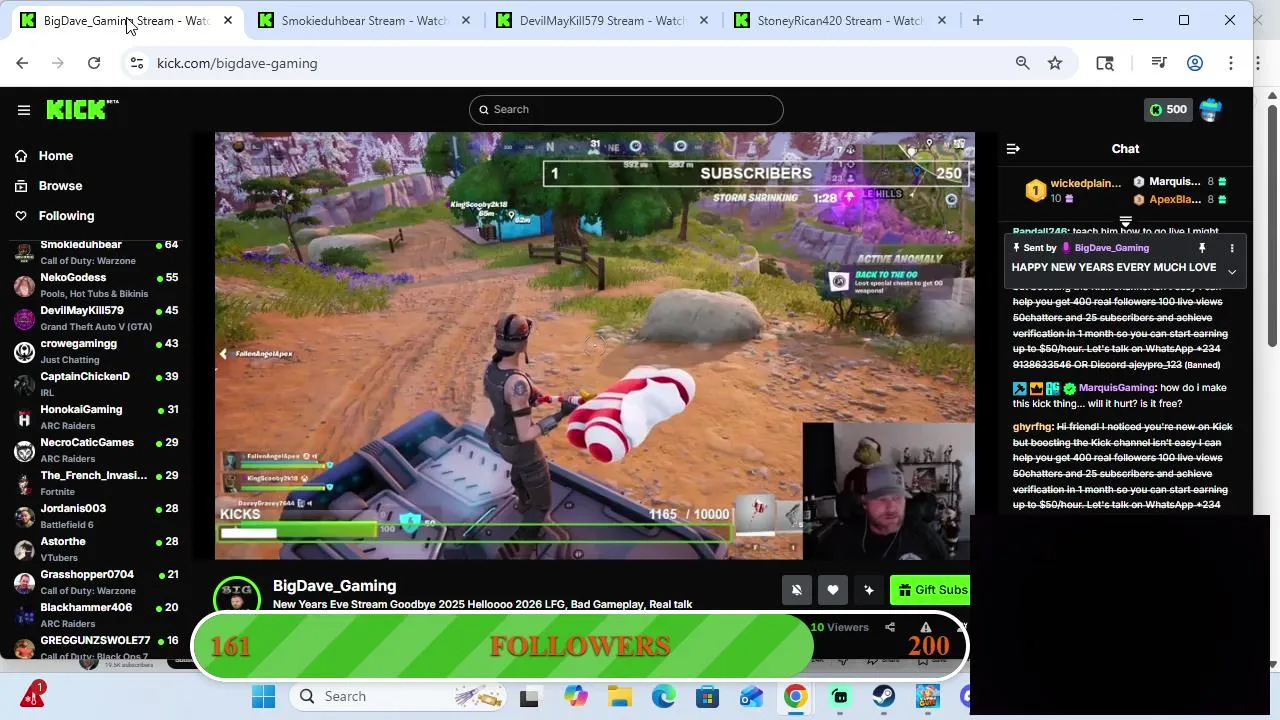Open Chrome three-dot menu
1280x720 pixels.
(1231, 63)
